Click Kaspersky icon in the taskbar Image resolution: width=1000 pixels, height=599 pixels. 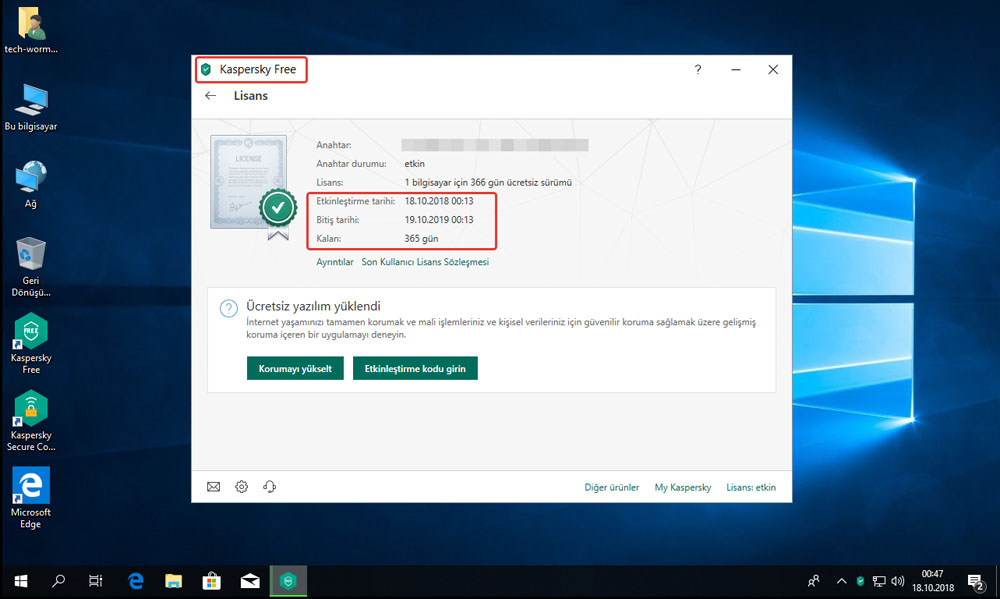pyautogui.click(x=288, y=580)
